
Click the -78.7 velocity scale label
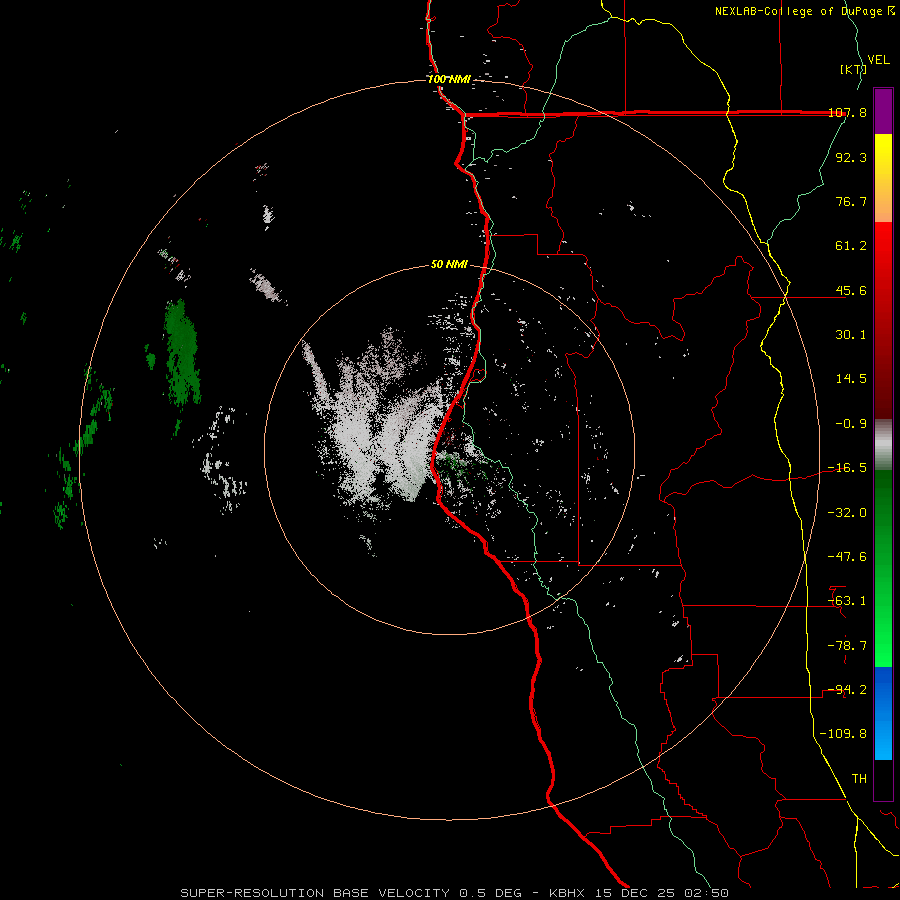coord(848,646)
